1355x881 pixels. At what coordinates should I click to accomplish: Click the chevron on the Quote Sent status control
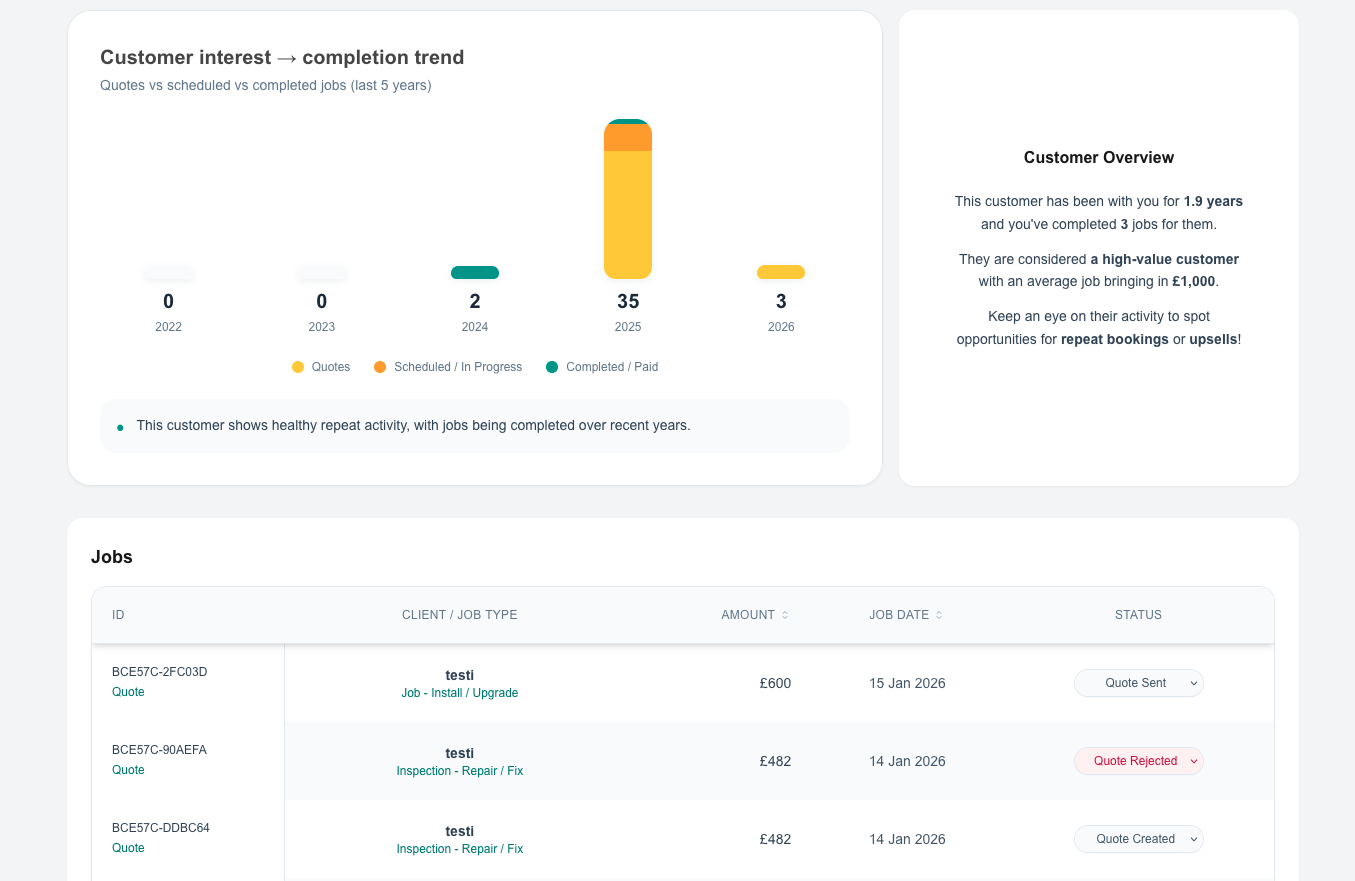click(x=1192, y=683)
